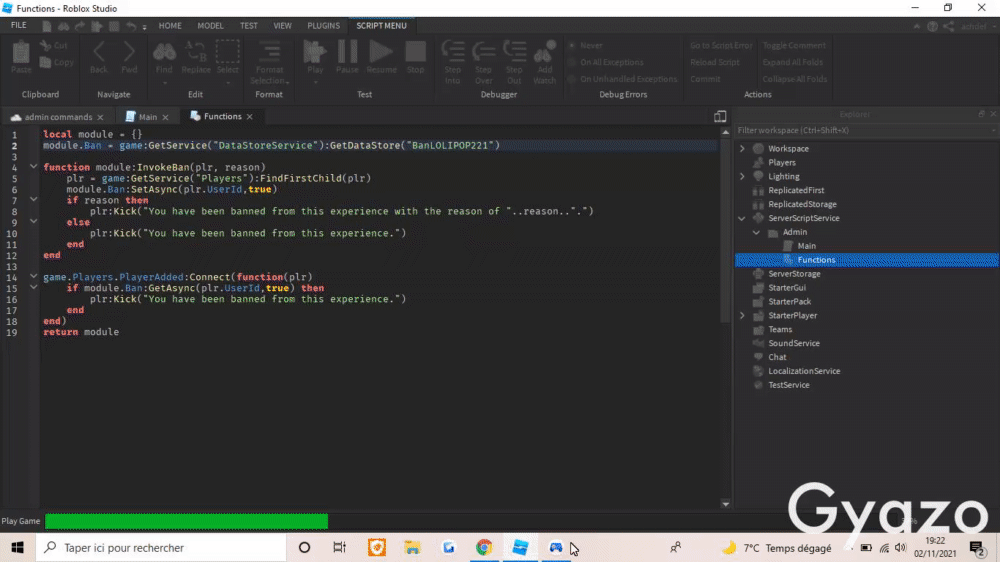Select On Unhandled Exceptions option
Viewport: 1000px width, 562px height.
(622, 79)
